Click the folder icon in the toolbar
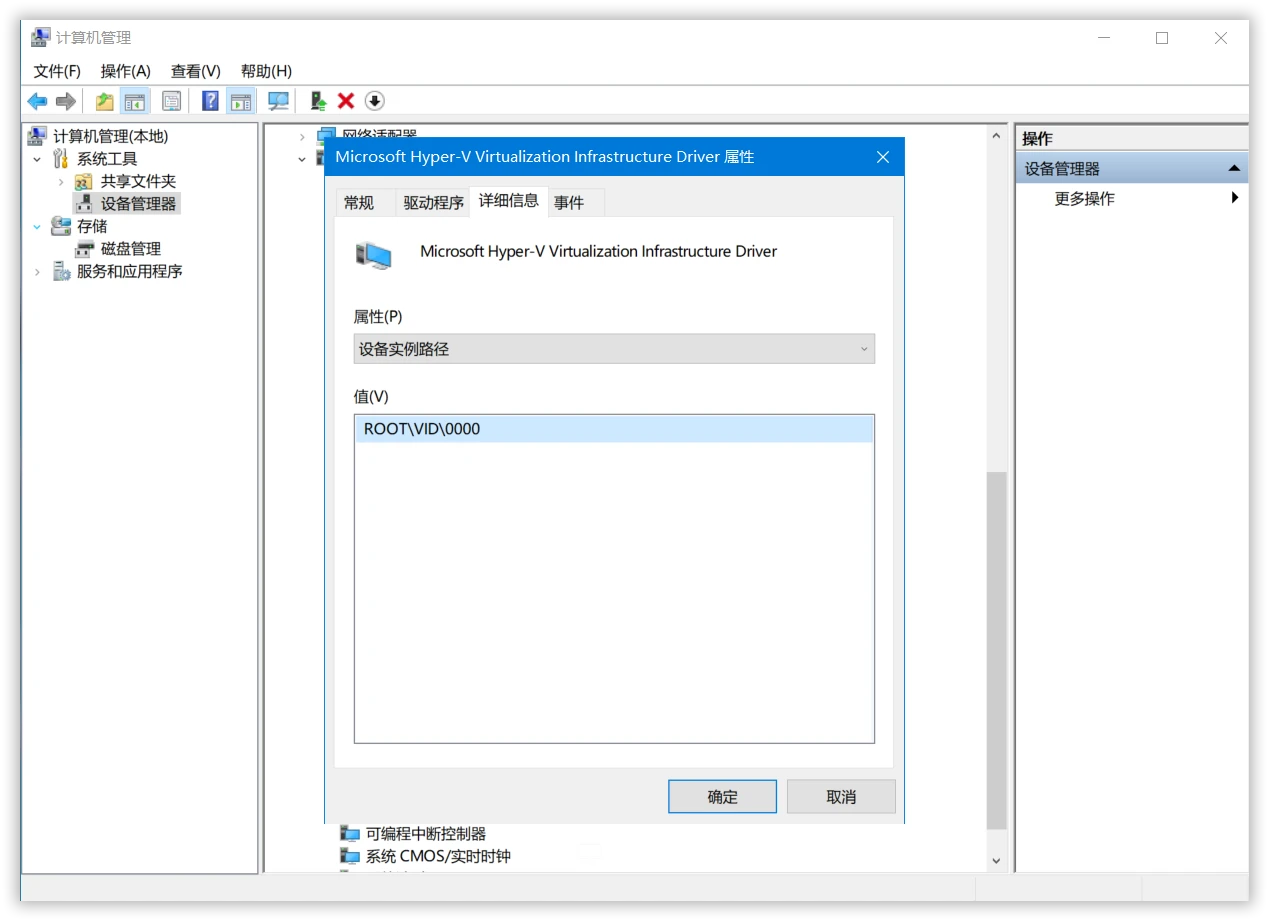This screenshot has height=921, width=1269. coord(104,100)
